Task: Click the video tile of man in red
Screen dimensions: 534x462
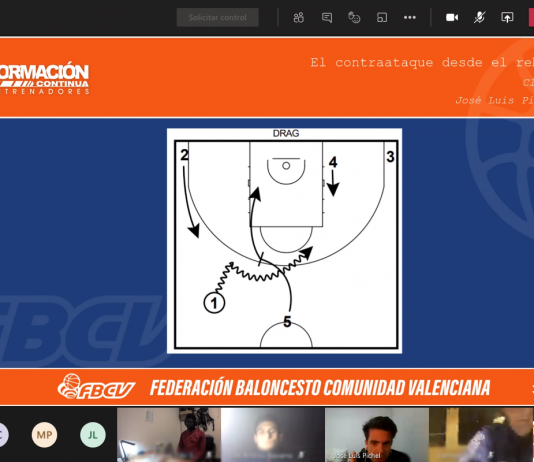Action: click(x=169, y=435)
